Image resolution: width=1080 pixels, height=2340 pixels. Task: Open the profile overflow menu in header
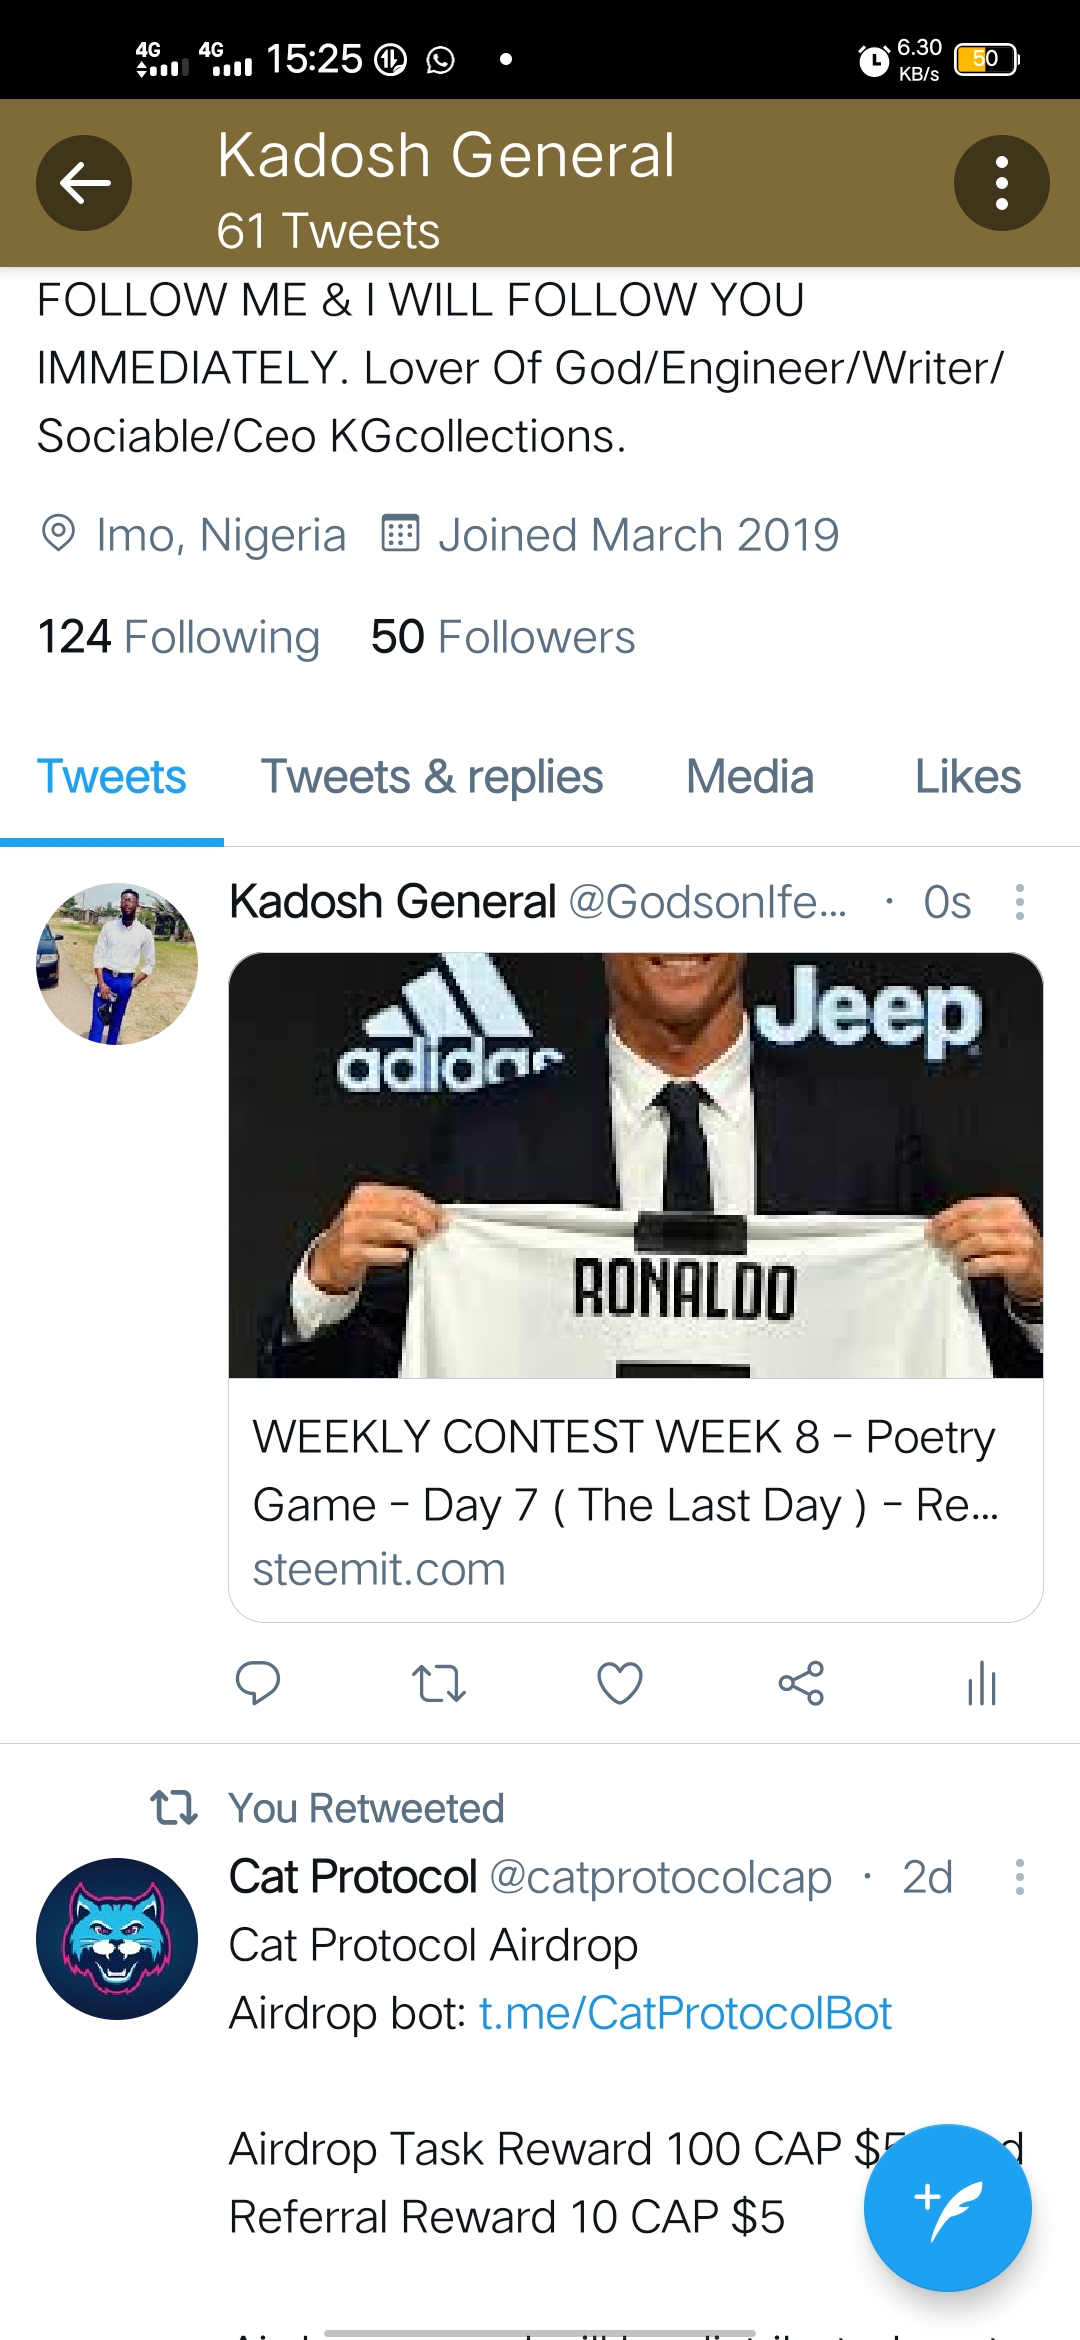[1001, 183]
